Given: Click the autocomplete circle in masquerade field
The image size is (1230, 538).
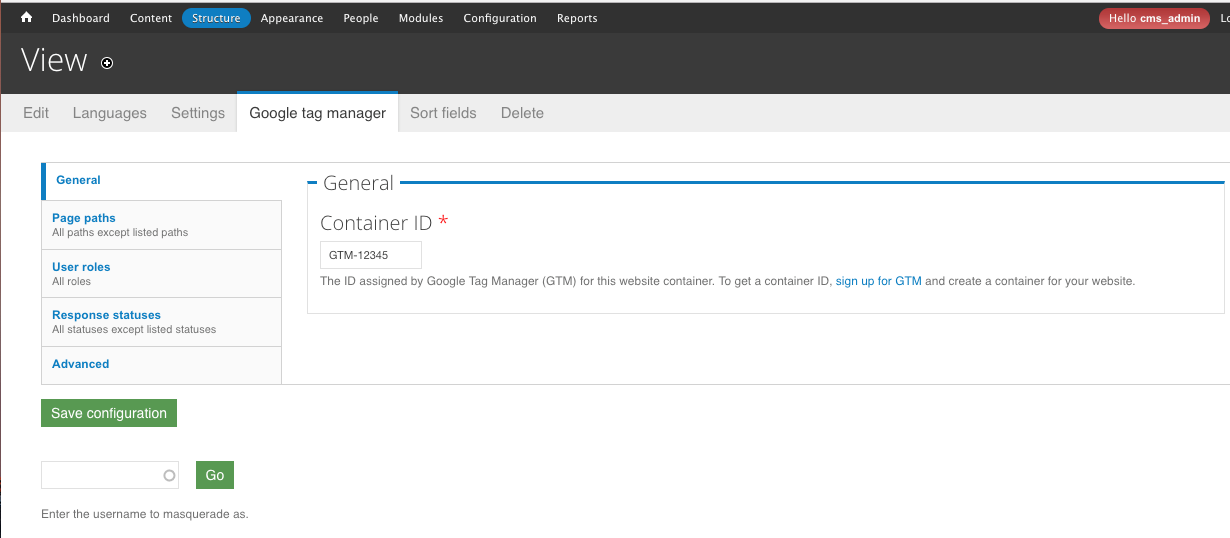Looking at the screenshot, I should pyautogui.click(x=169, y=476).
